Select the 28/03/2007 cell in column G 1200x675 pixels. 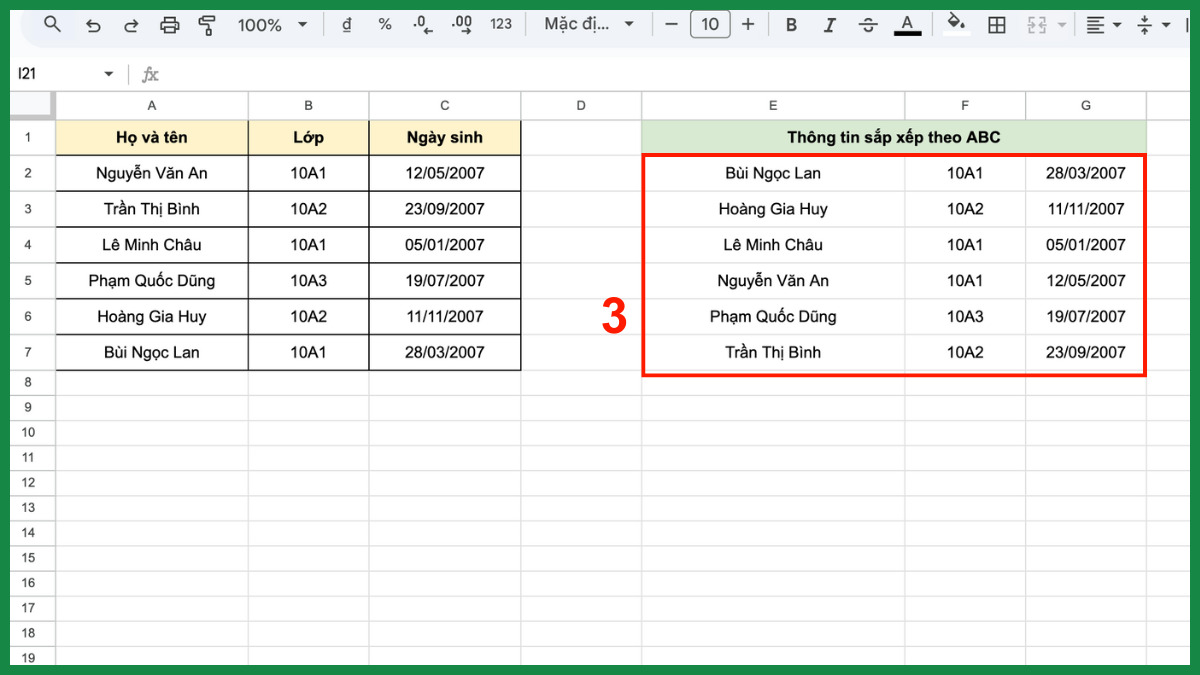click(1085, 173)
